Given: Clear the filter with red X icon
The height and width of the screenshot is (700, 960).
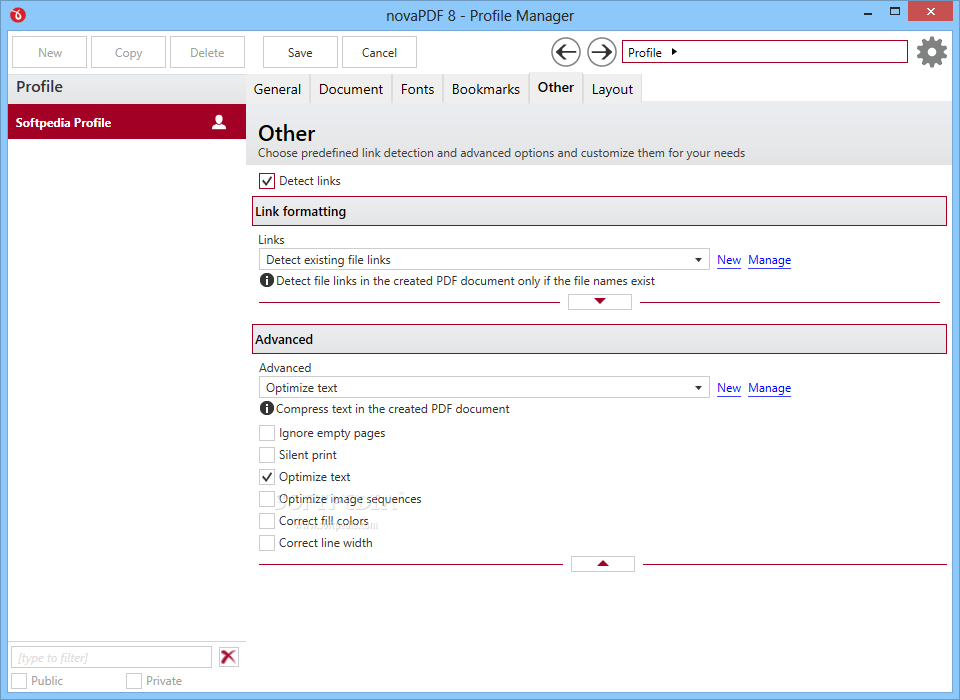Looking at the screenshot, I should [x=228, y=657].
